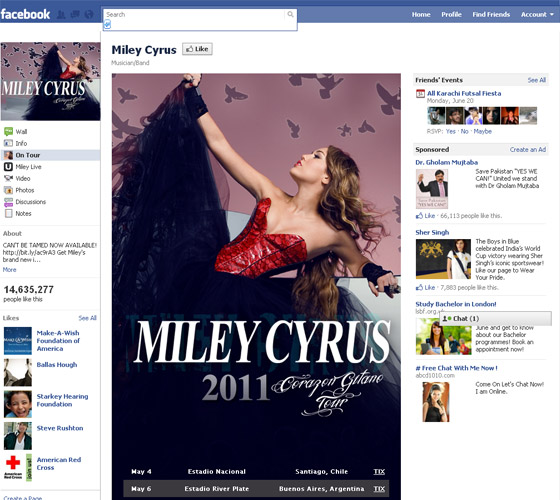Open Profile in top navigation

pos(451,15)
